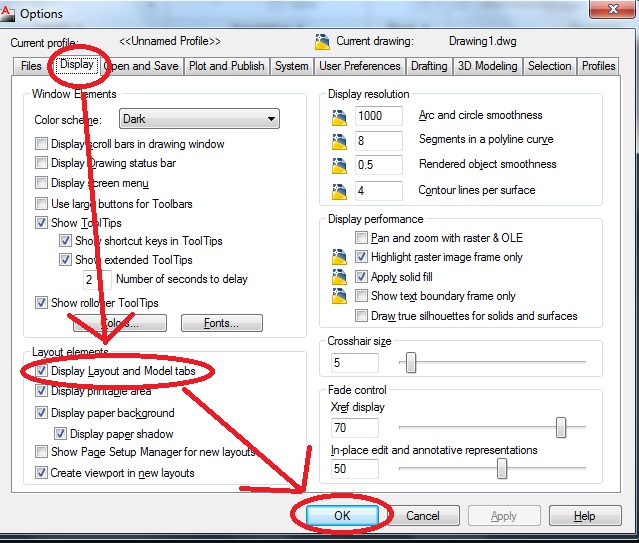Image resolution: width=639 pixels, height=543 pixels.
Task: Click drawing icon beside Show text boundary frame
Action: 339,296
